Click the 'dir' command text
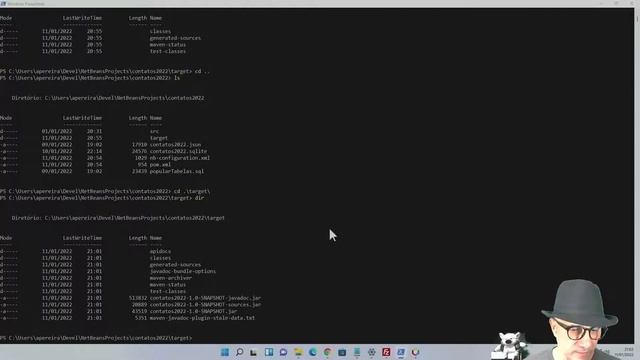This screenshot has width=640, height=360. pyautogui.click(x=199, y=198)
